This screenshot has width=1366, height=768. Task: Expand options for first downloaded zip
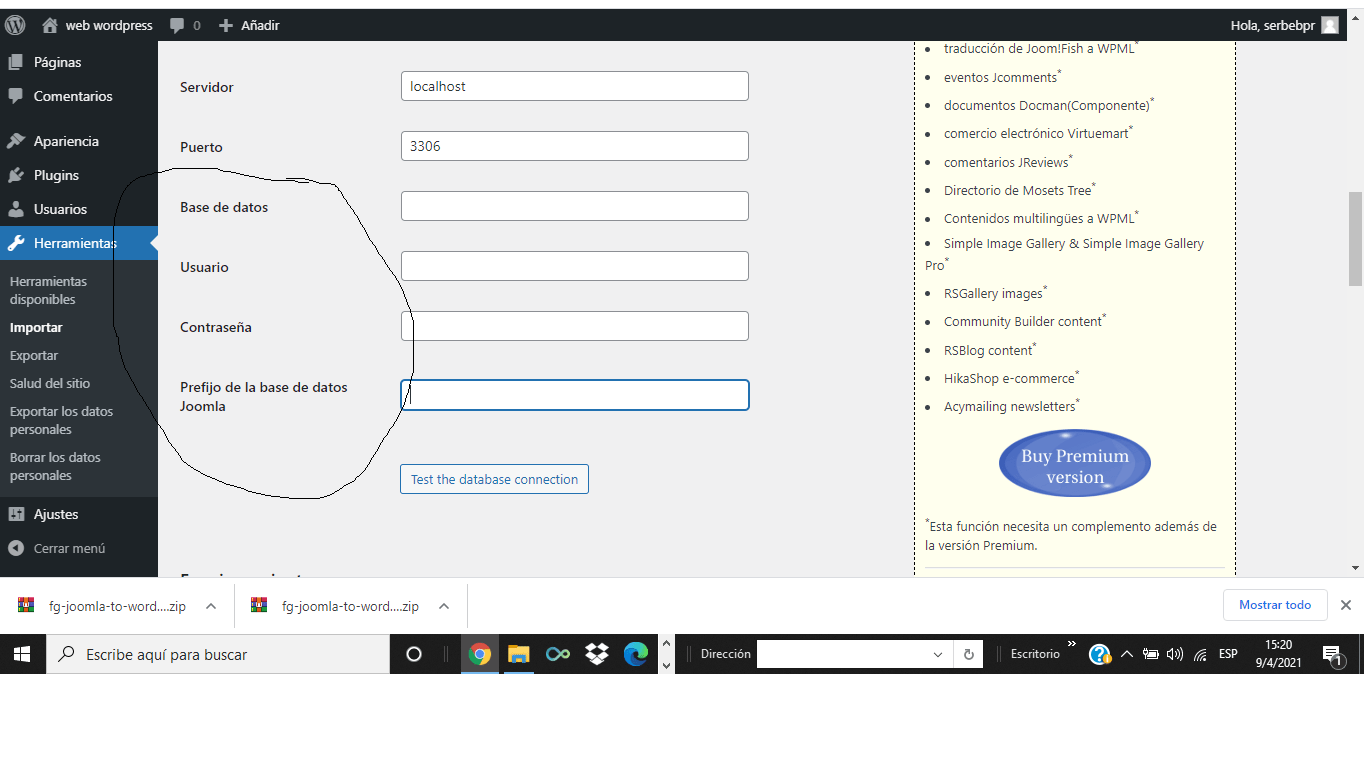(x=211, y=606)
